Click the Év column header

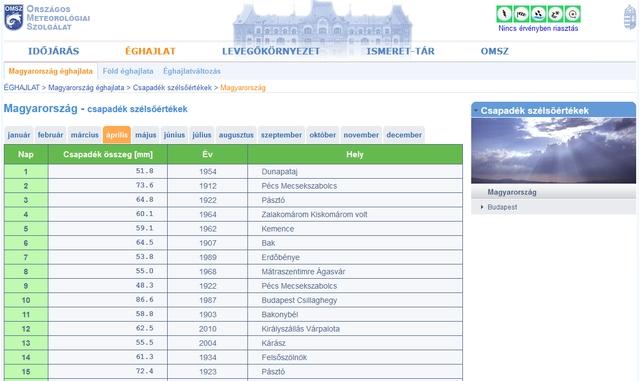pyautogui.click(x=207, y=154)
